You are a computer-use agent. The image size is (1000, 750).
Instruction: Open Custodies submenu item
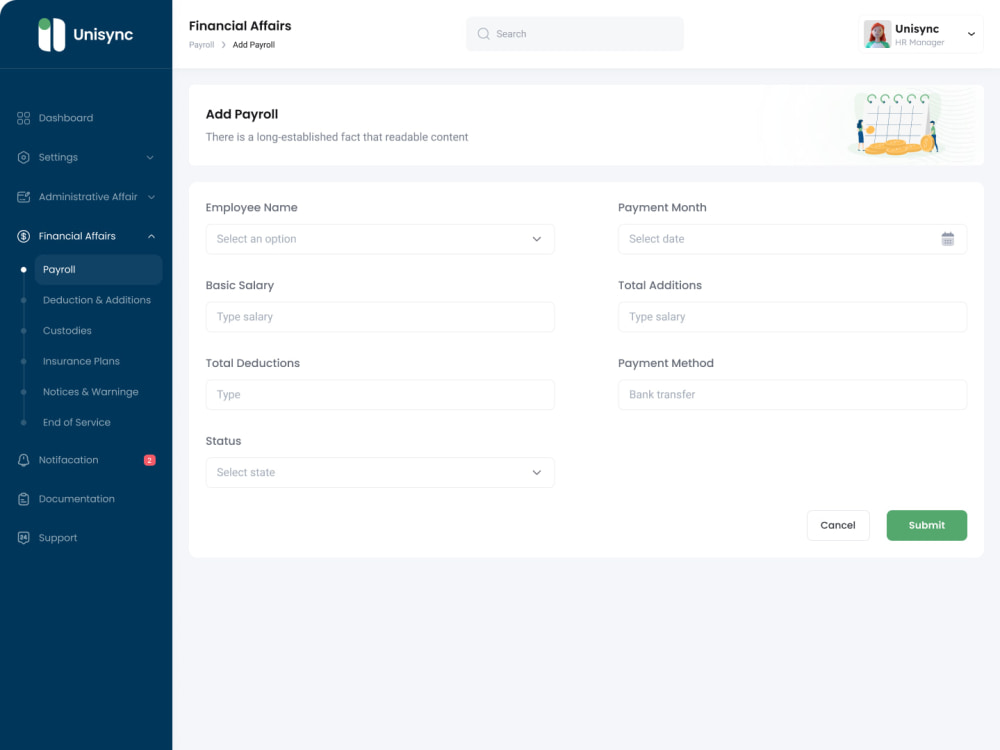[67, 331]
